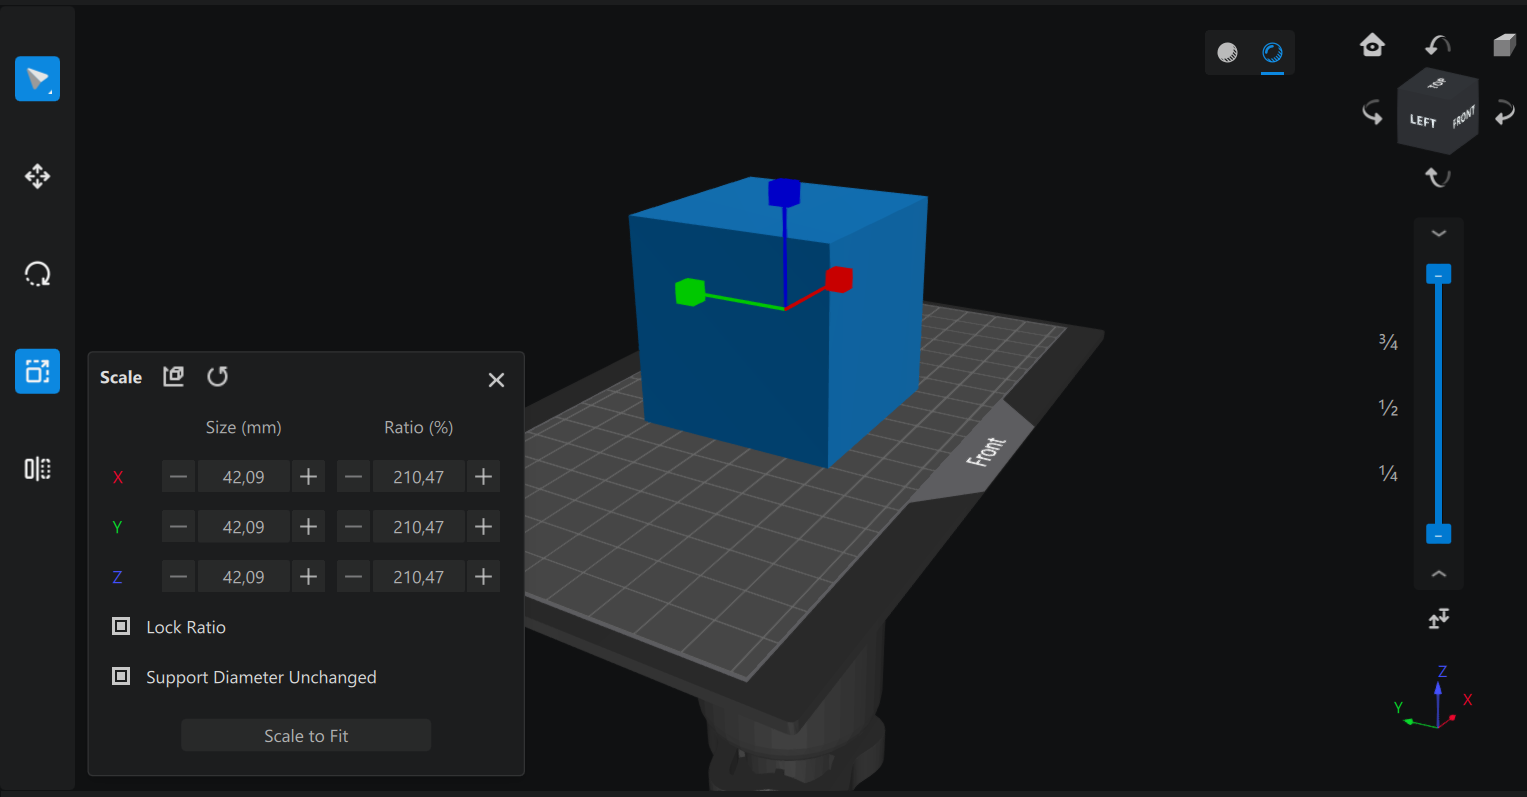Reset scale with the circular arrow icon
The image size is (1527, 797).
217,377
